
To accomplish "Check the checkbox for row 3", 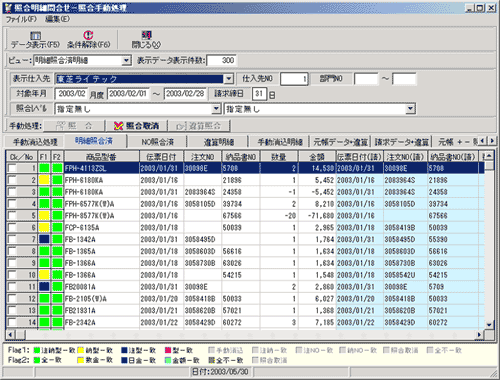I will pyautogui.click(x=12, y=192).
